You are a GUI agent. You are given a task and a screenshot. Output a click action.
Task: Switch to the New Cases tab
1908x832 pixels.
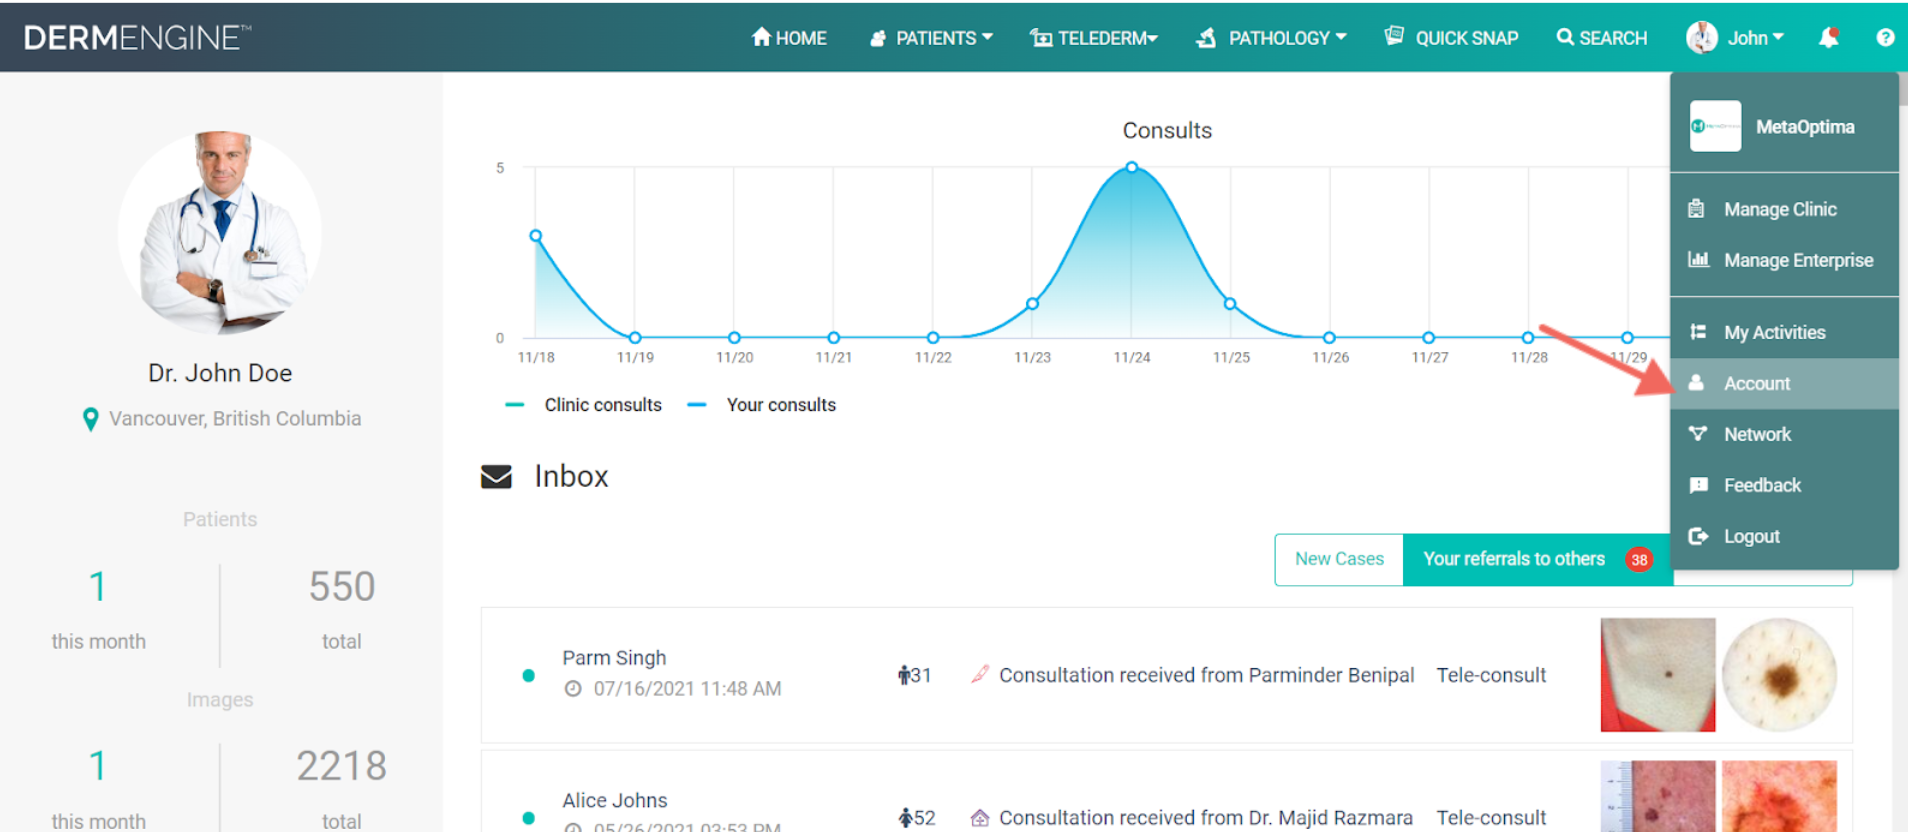[1339, 559]
